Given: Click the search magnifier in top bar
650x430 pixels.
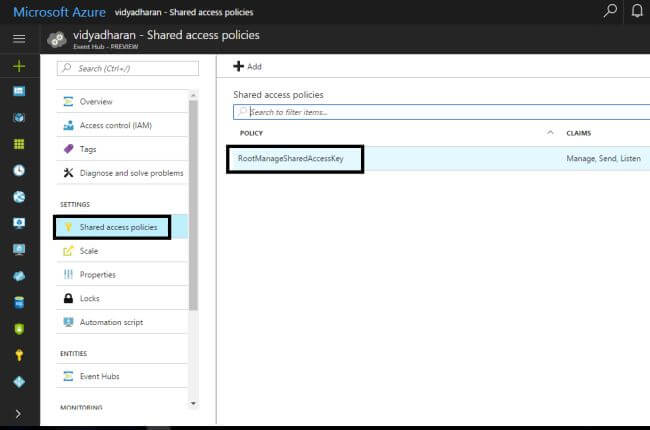Looking at the screenshot, I should click(610, 11).
